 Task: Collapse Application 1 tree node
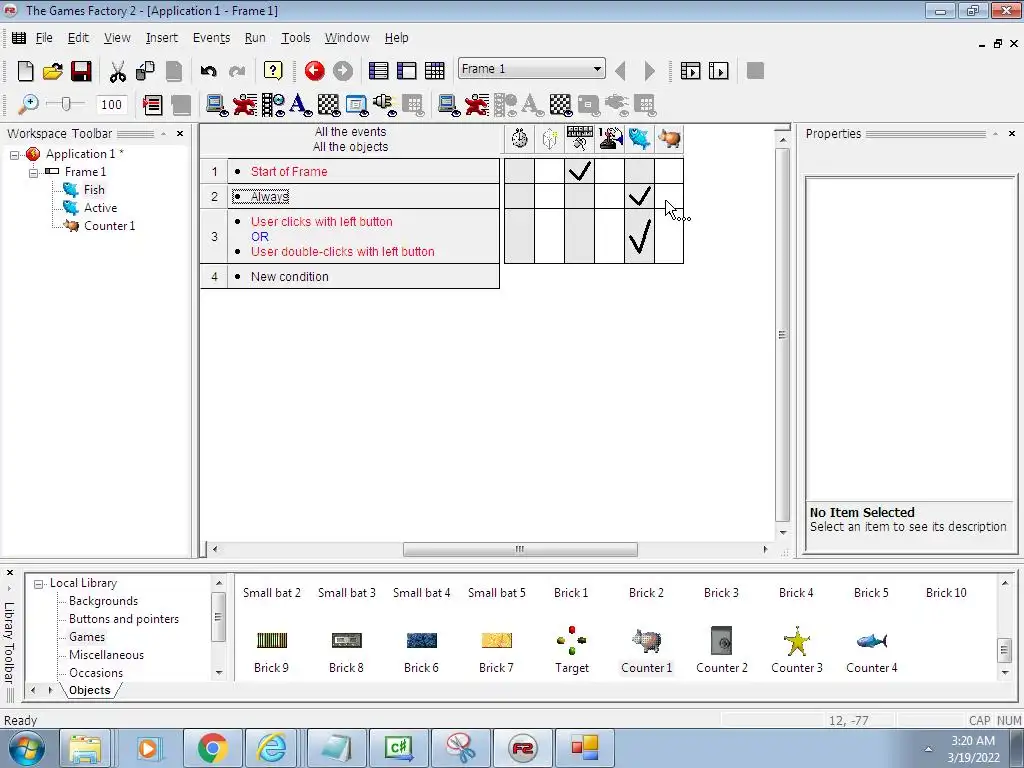click(x=14, y=155)
